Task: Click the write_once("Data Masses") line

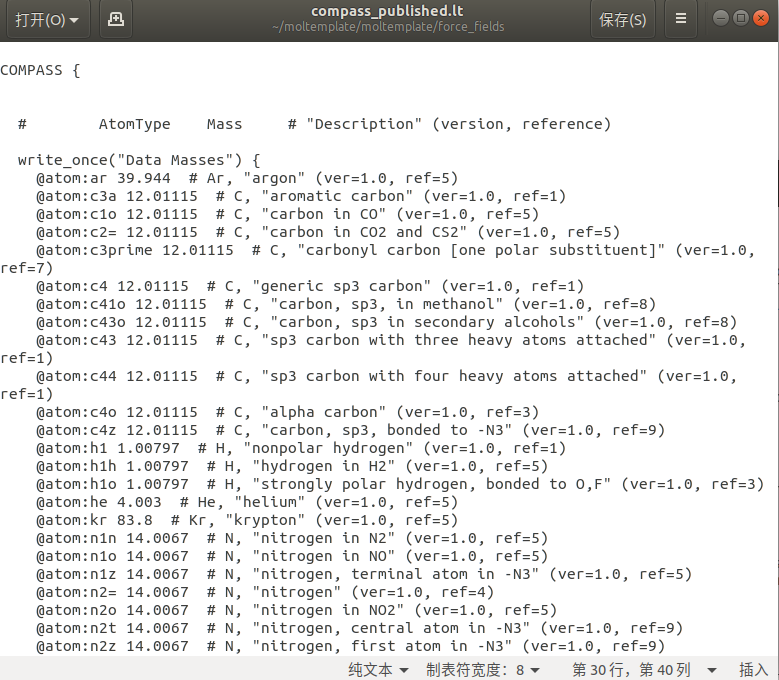Action: (x=139, y=160)
